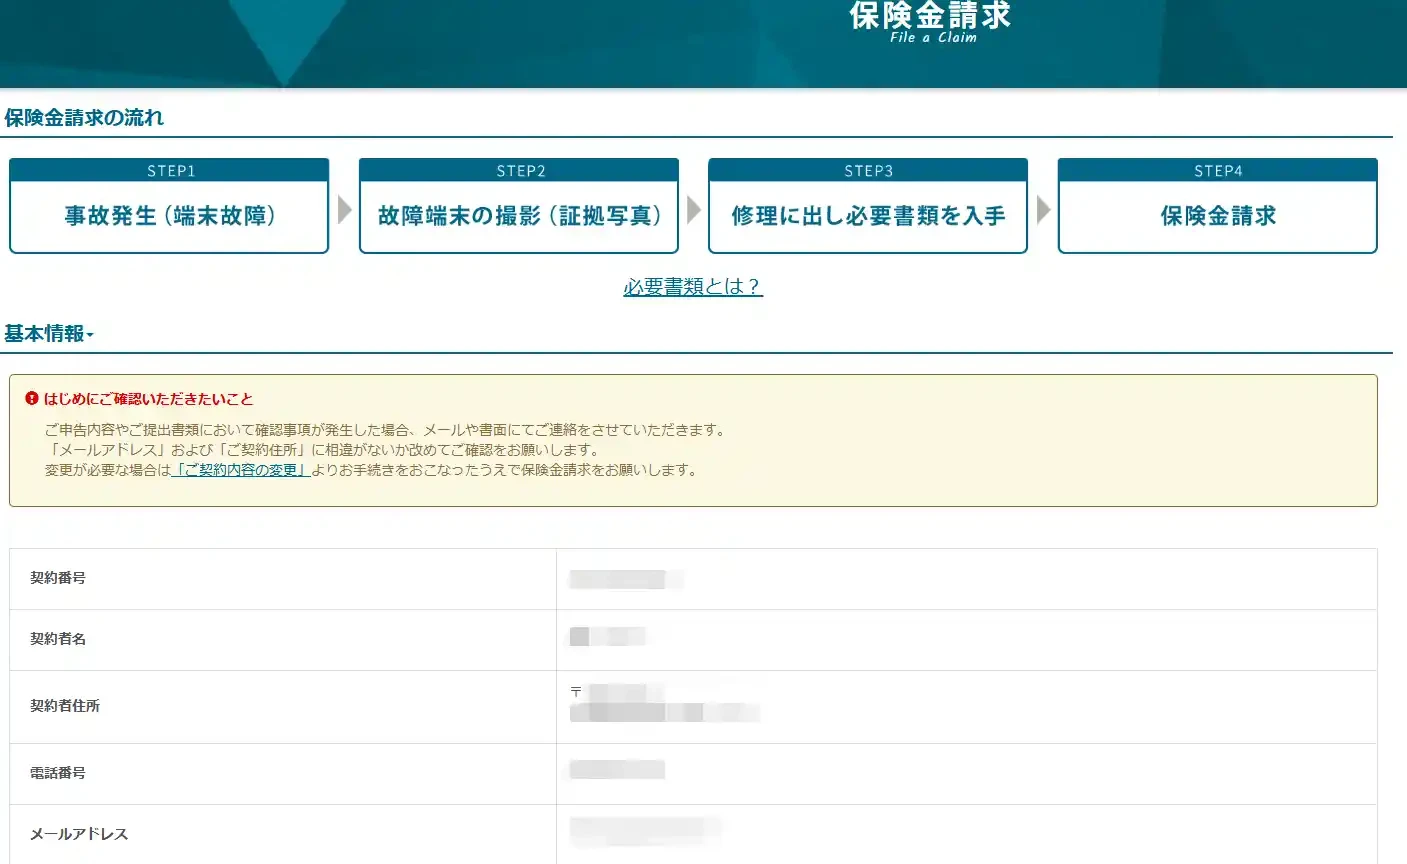
Task: Click the 契約番号 row label
Action: (58, 578)
